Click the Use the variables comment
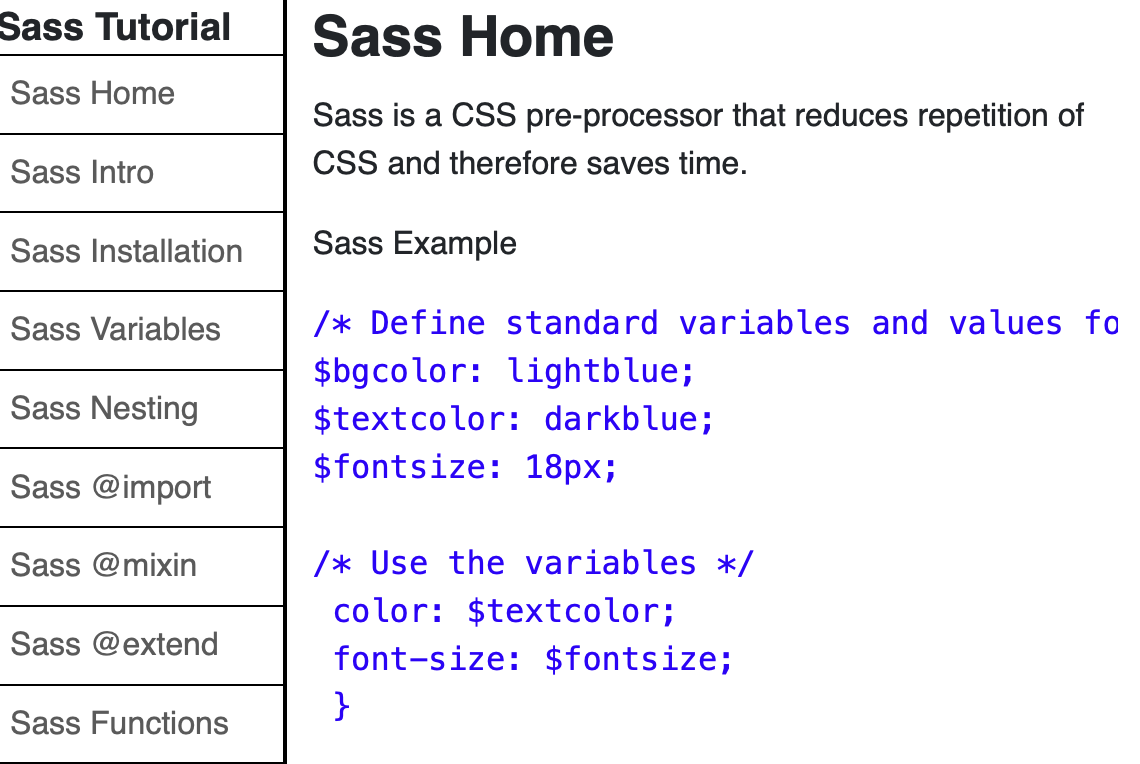The width and height of the screenshot is (1140, 764). 534,563
